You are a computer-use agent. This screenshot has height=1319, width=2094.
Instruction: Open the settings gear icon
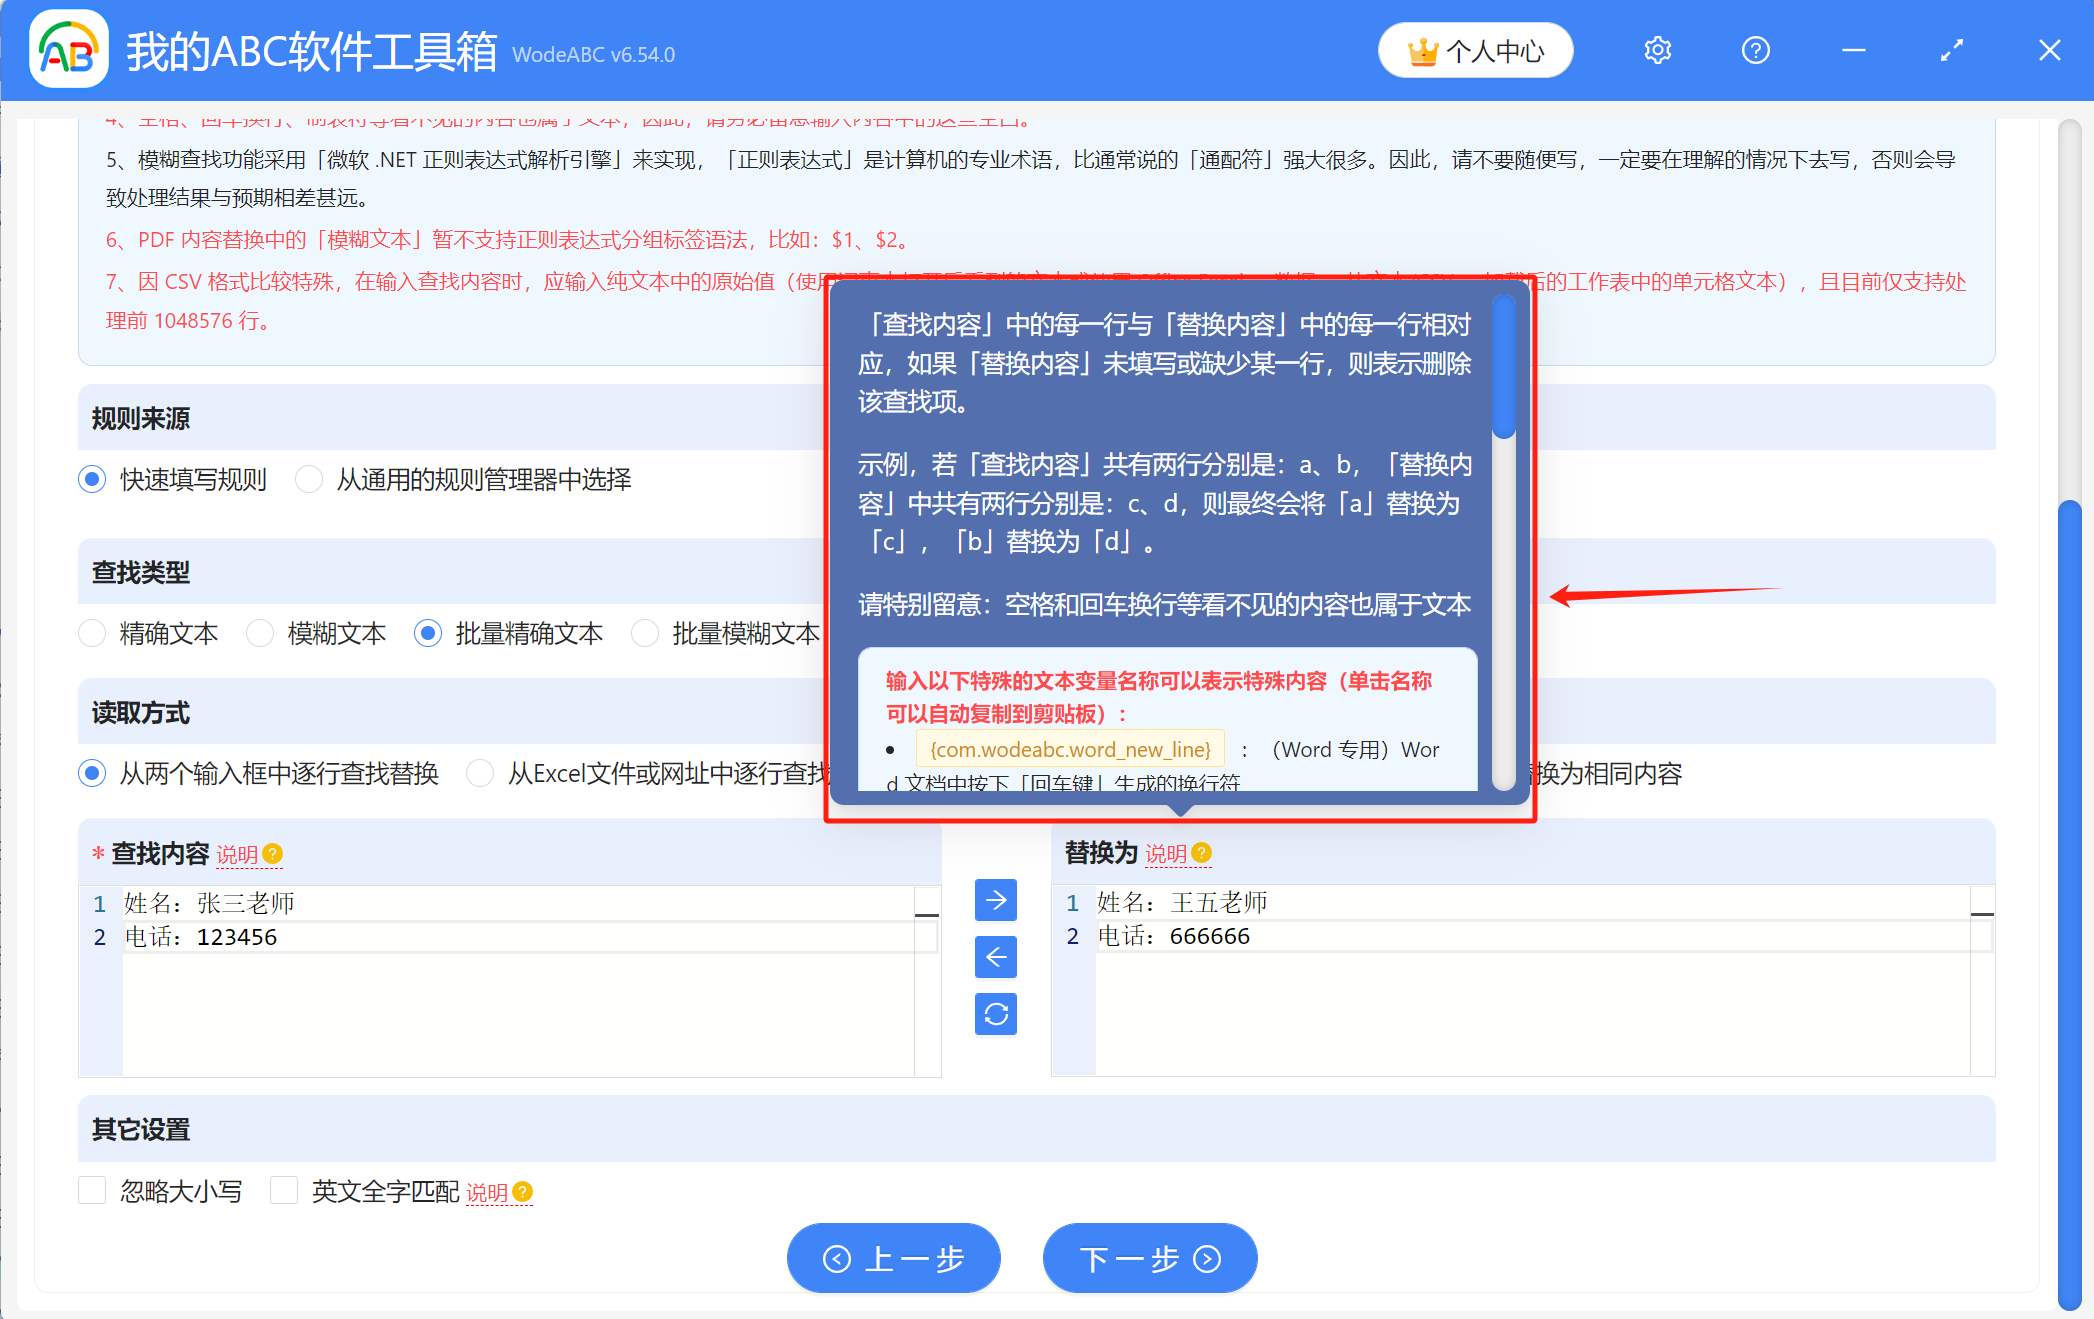coord(1657,49)
